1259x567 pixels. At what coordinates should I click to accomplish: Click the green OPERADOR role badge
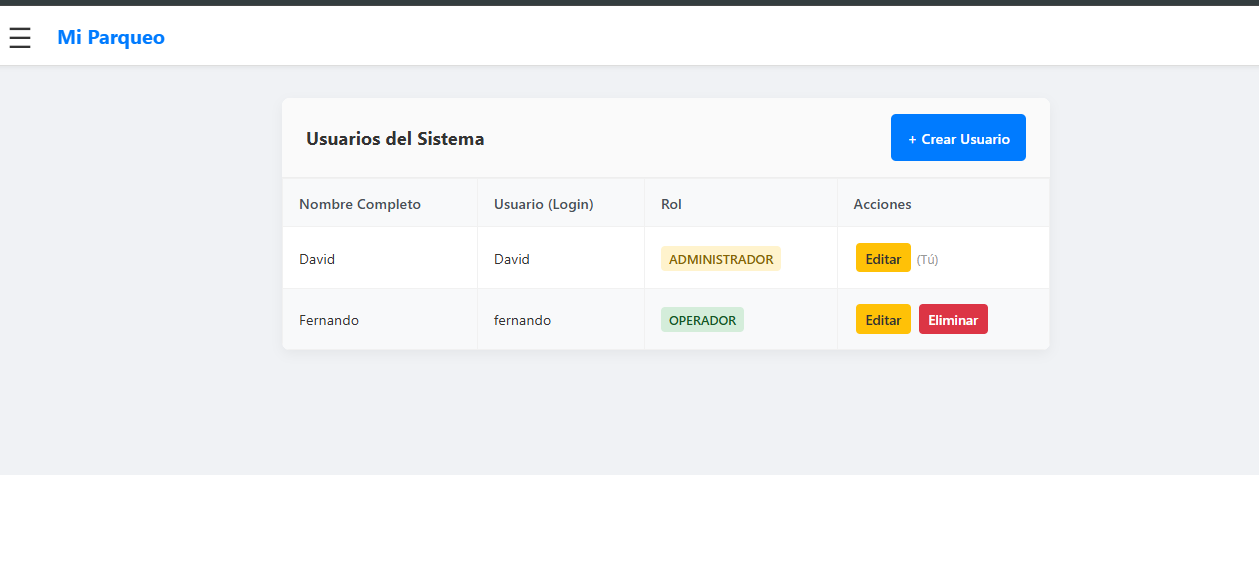(702, 320)
